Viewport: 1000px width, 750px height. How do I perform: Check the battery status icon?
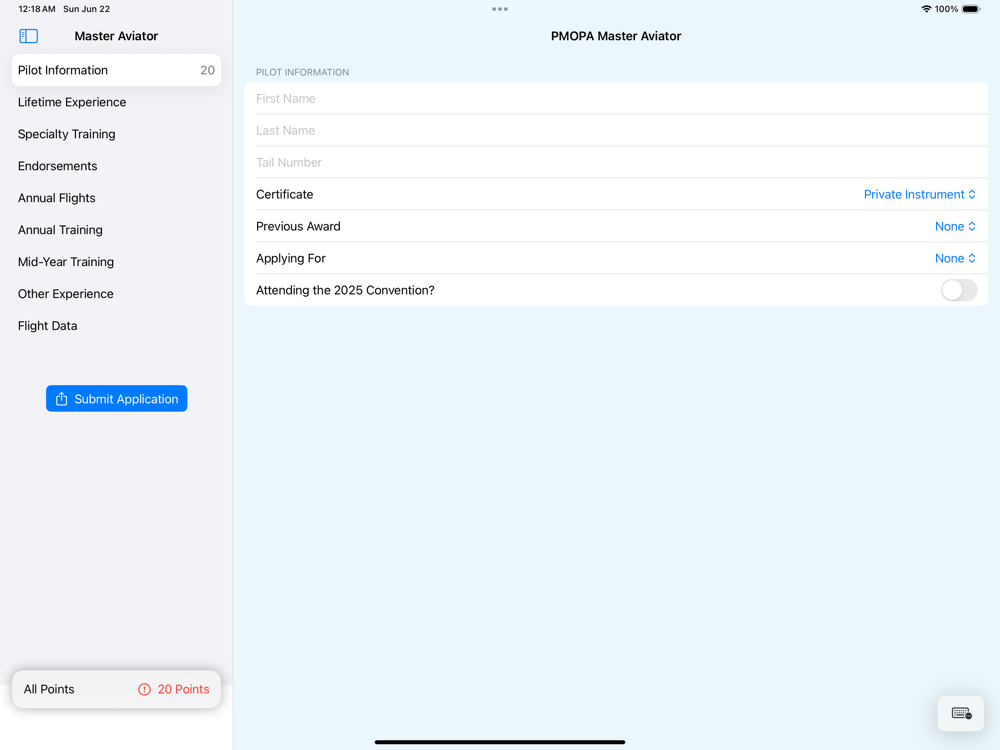point(971,9)
